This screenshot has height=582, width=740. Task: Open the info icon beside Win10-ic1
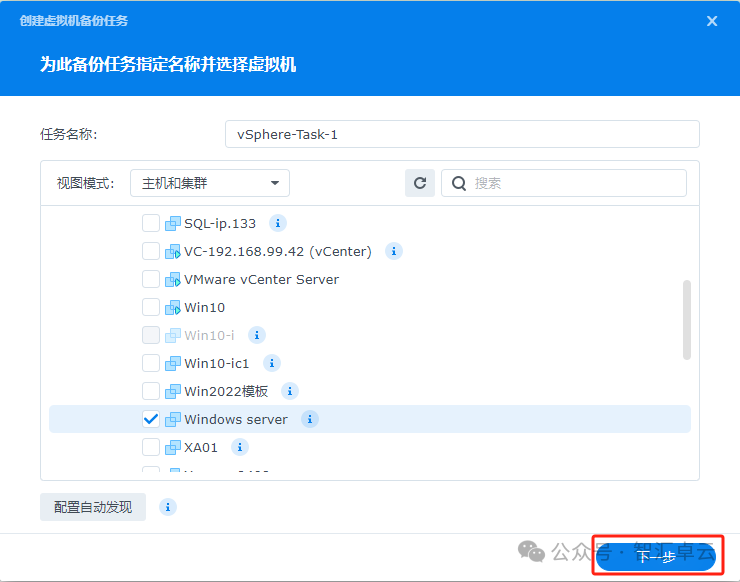click(272, 363)
